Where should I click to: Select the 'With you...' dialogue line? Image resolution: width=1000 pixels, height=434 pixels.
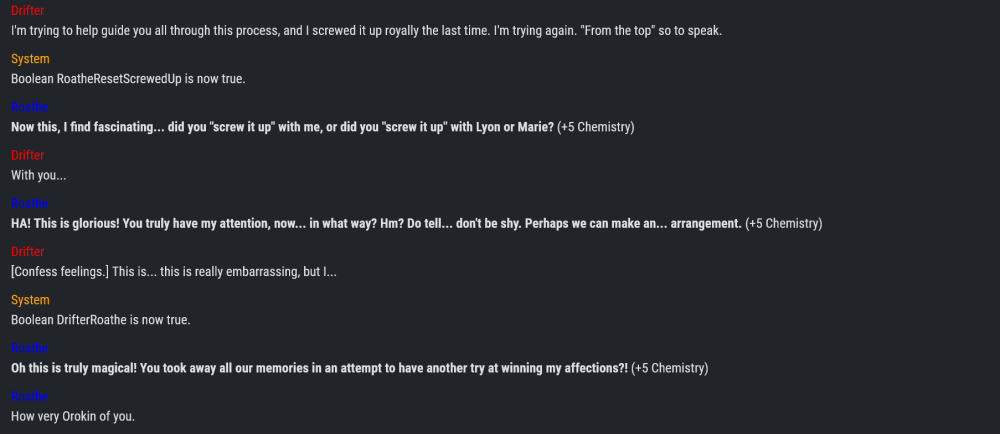(38, 176)
